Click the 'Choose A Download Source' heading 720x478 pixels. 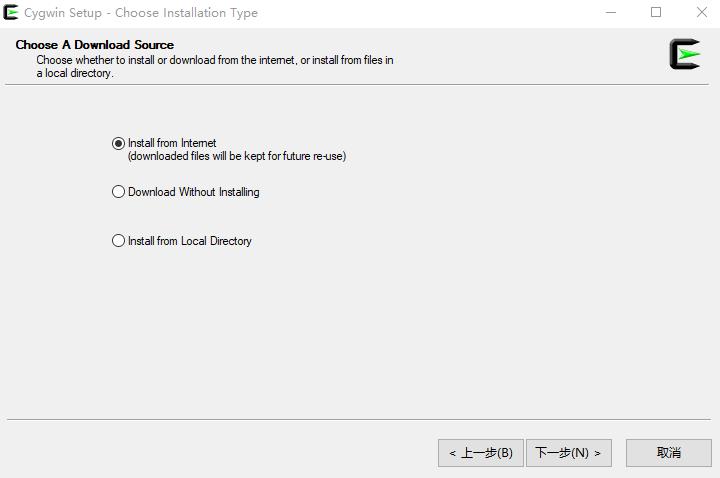click(95, 45)
